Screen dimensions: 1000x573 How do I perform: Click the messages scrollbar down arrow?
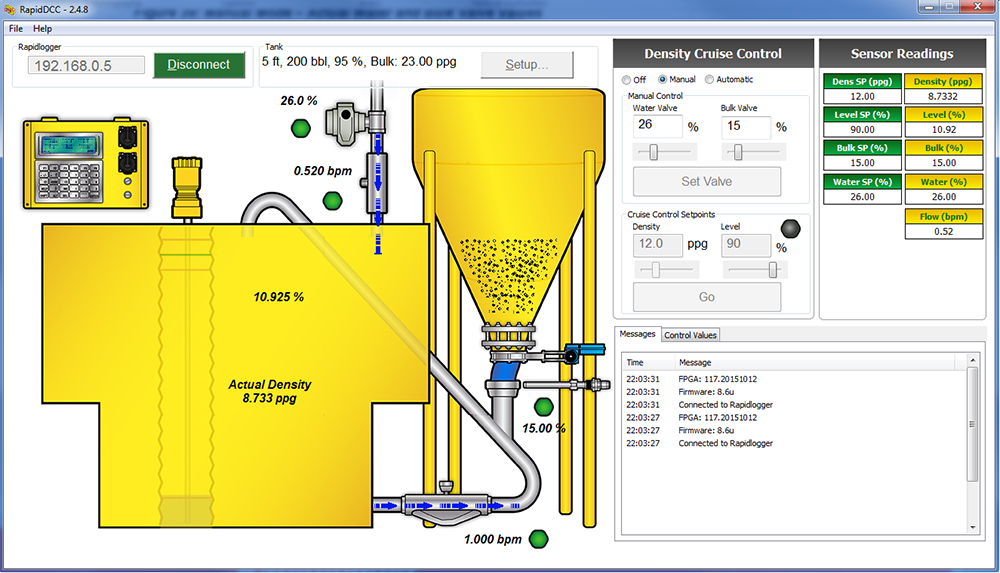coord(973,528)
